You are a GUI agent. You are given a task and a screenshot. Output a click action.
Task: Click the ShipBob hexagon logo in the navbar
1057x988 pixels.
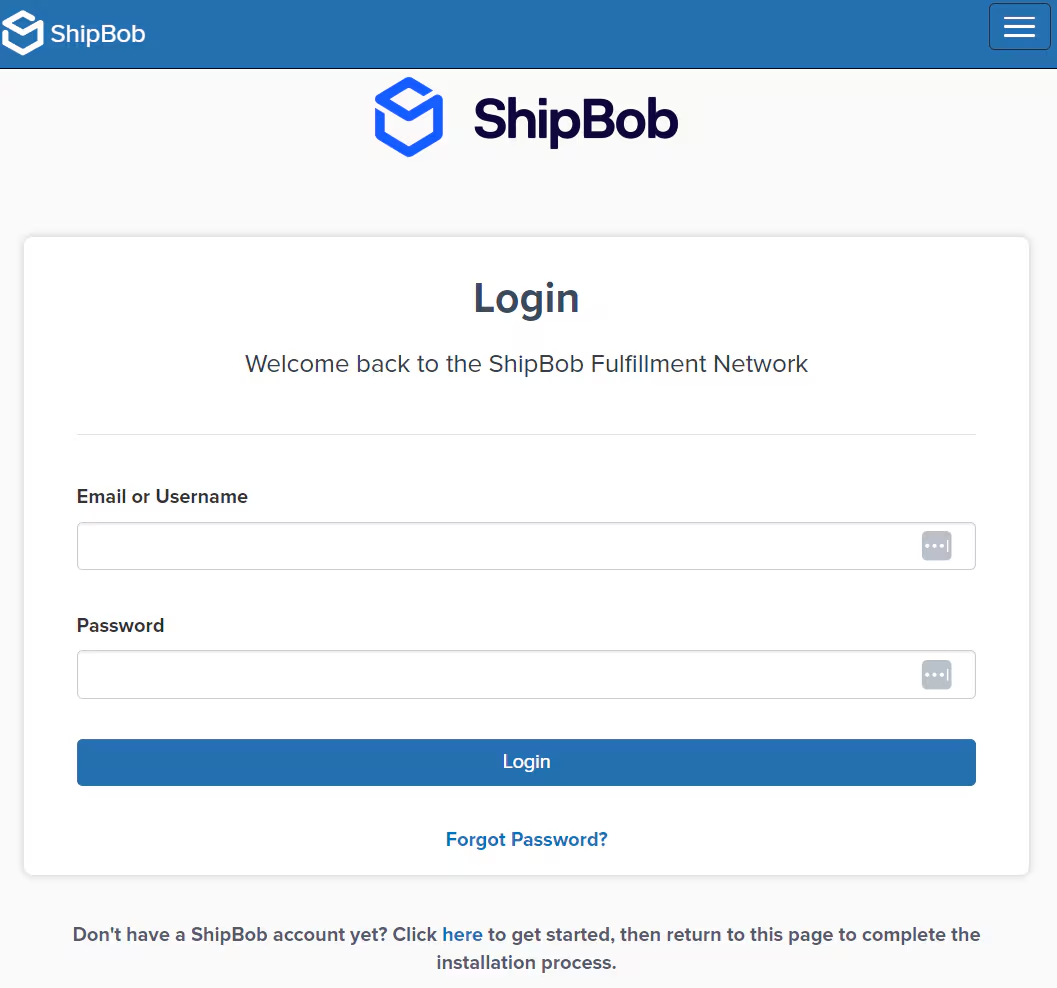[22, 31]
